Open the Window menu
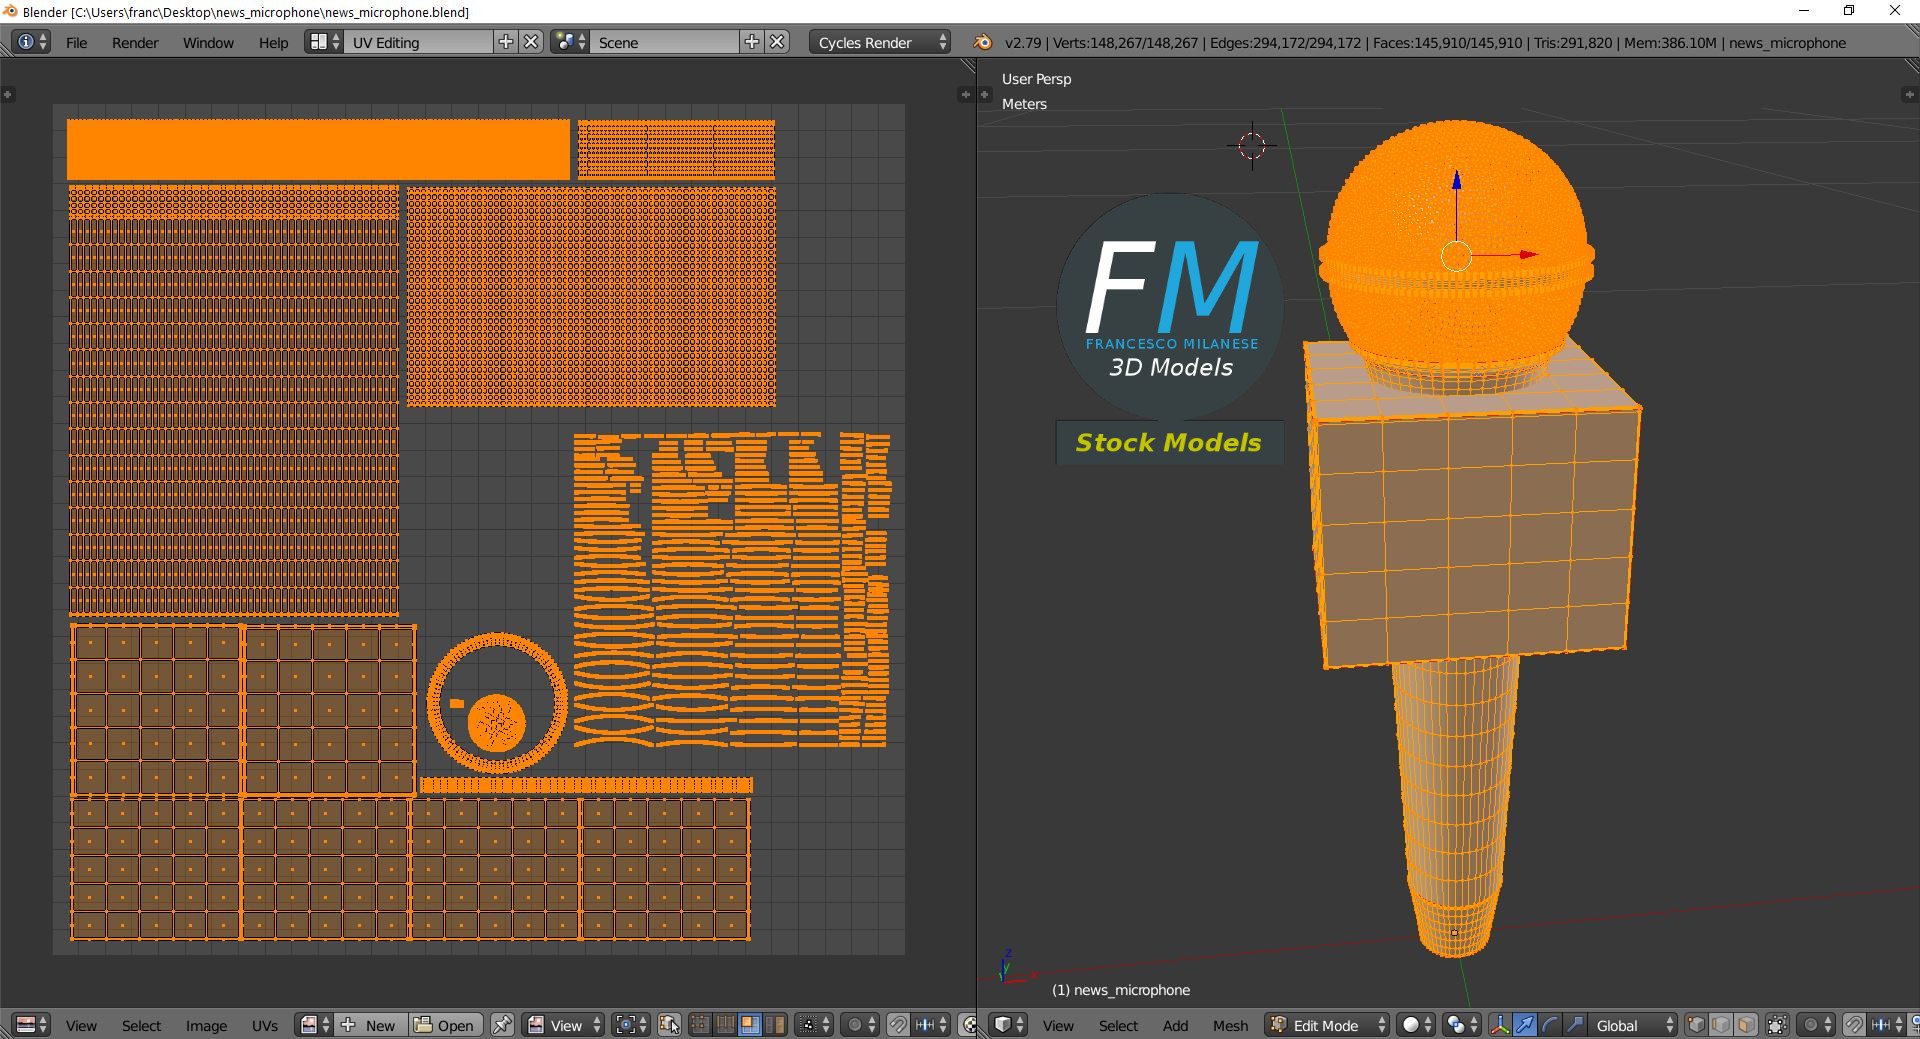 pos(208,43)
